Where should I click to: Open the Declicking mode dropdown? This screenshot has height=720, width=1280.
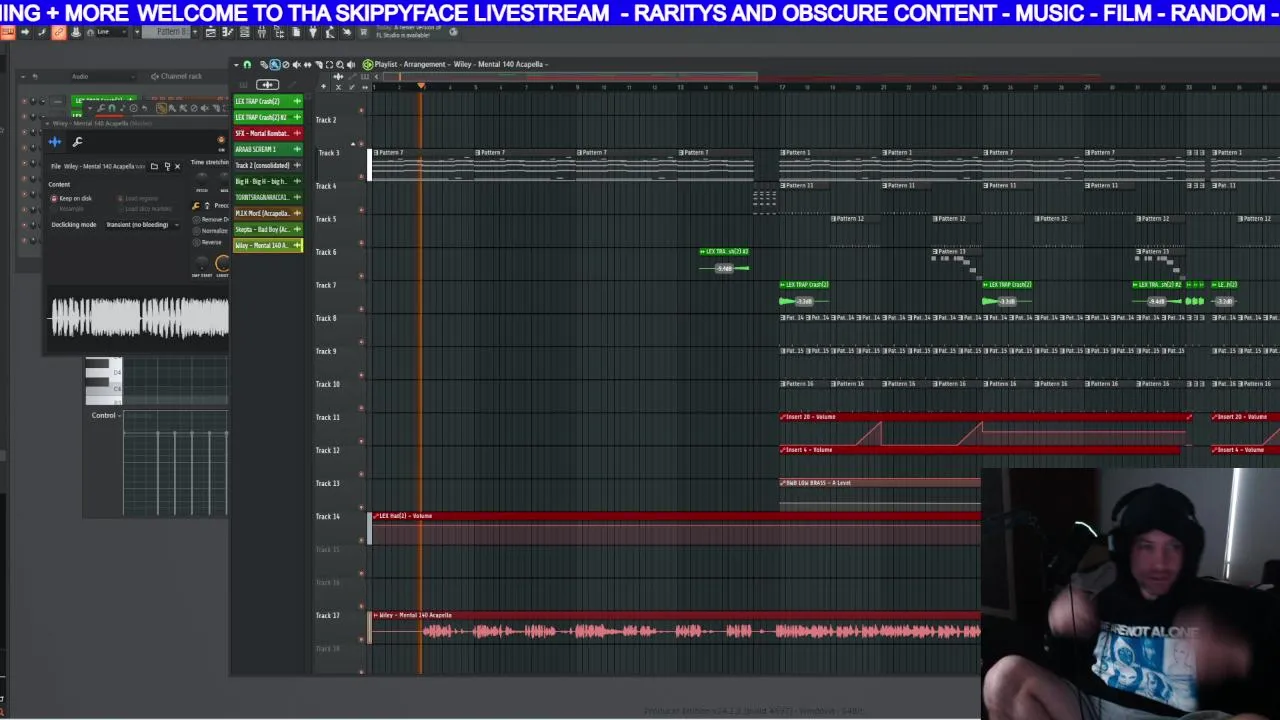click(142, 225)
